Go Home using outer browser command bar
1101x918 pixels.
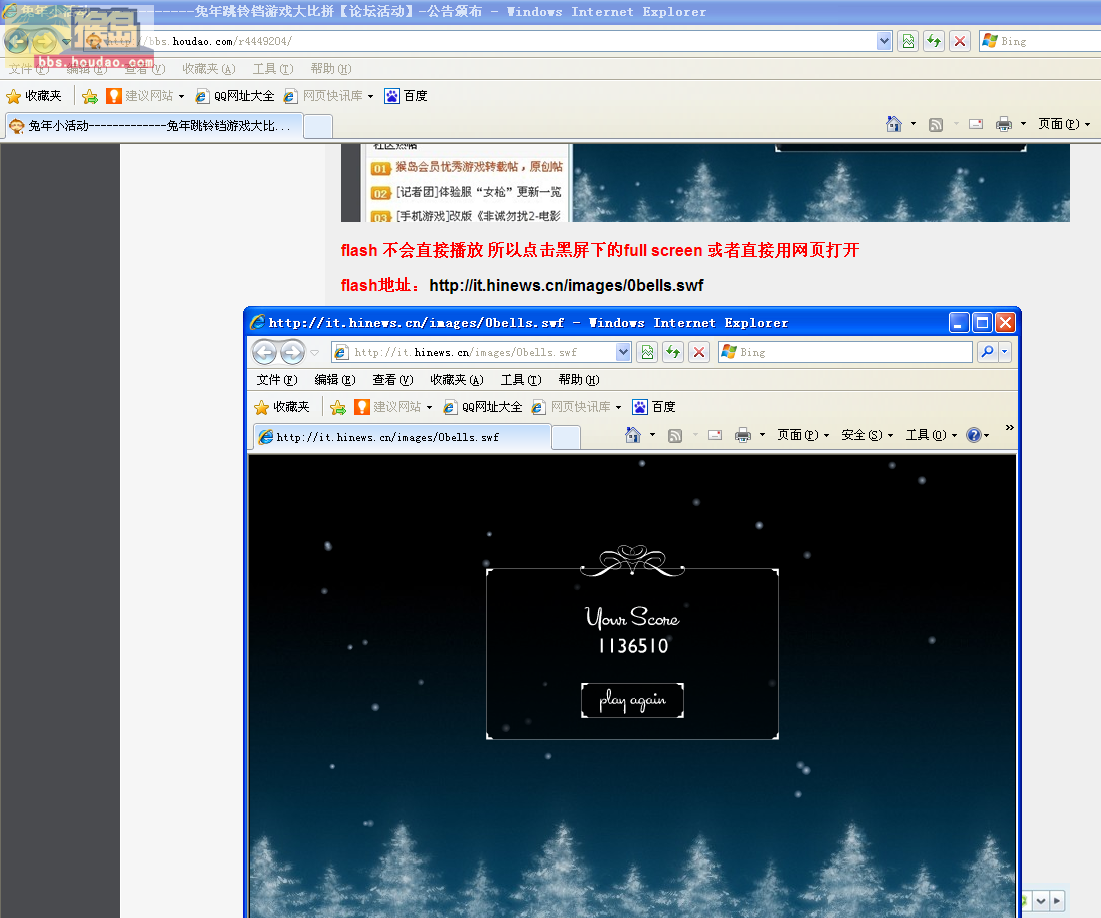(x=893, y=124)
